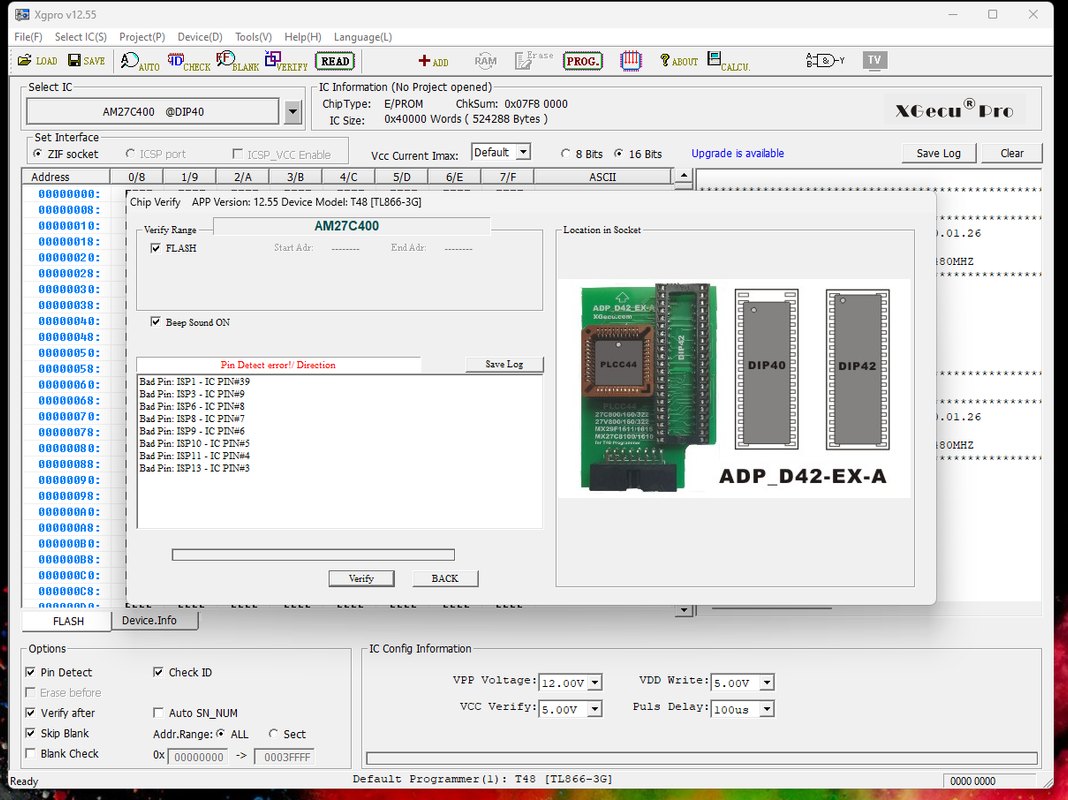Click the ADP_D42-EX-A adapter image
Image resolution: width=1068 pixels, height=800 pixels.
(734, 387)
